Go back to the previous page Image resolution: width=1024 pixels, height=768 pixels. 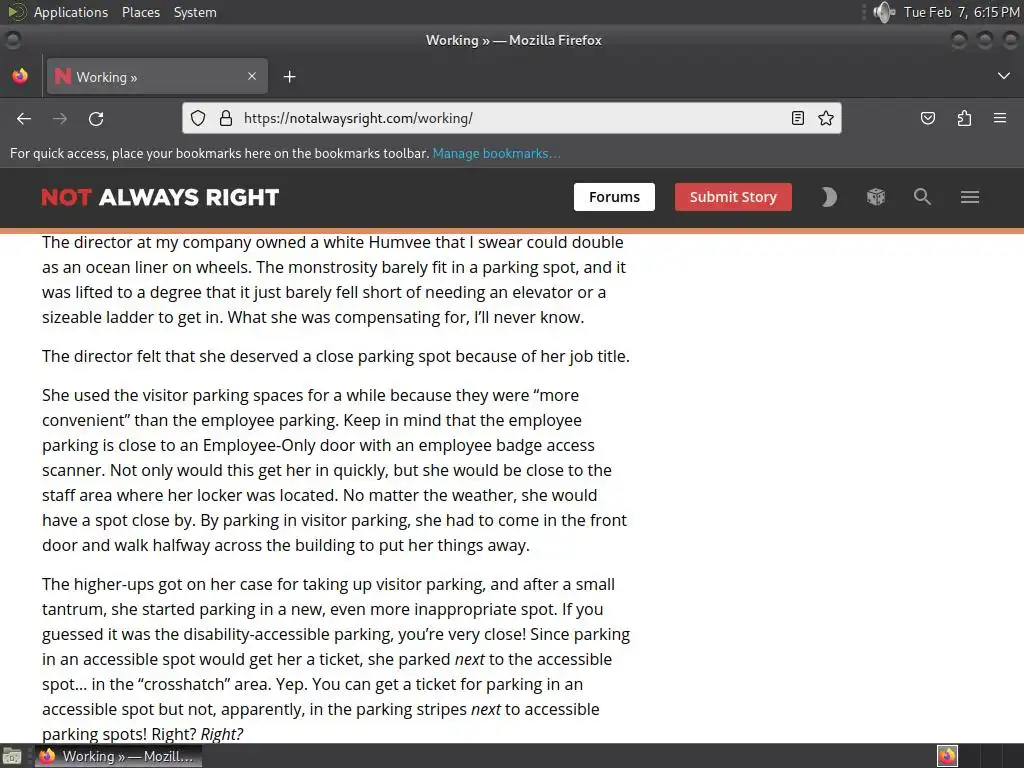tap(24, 118)
